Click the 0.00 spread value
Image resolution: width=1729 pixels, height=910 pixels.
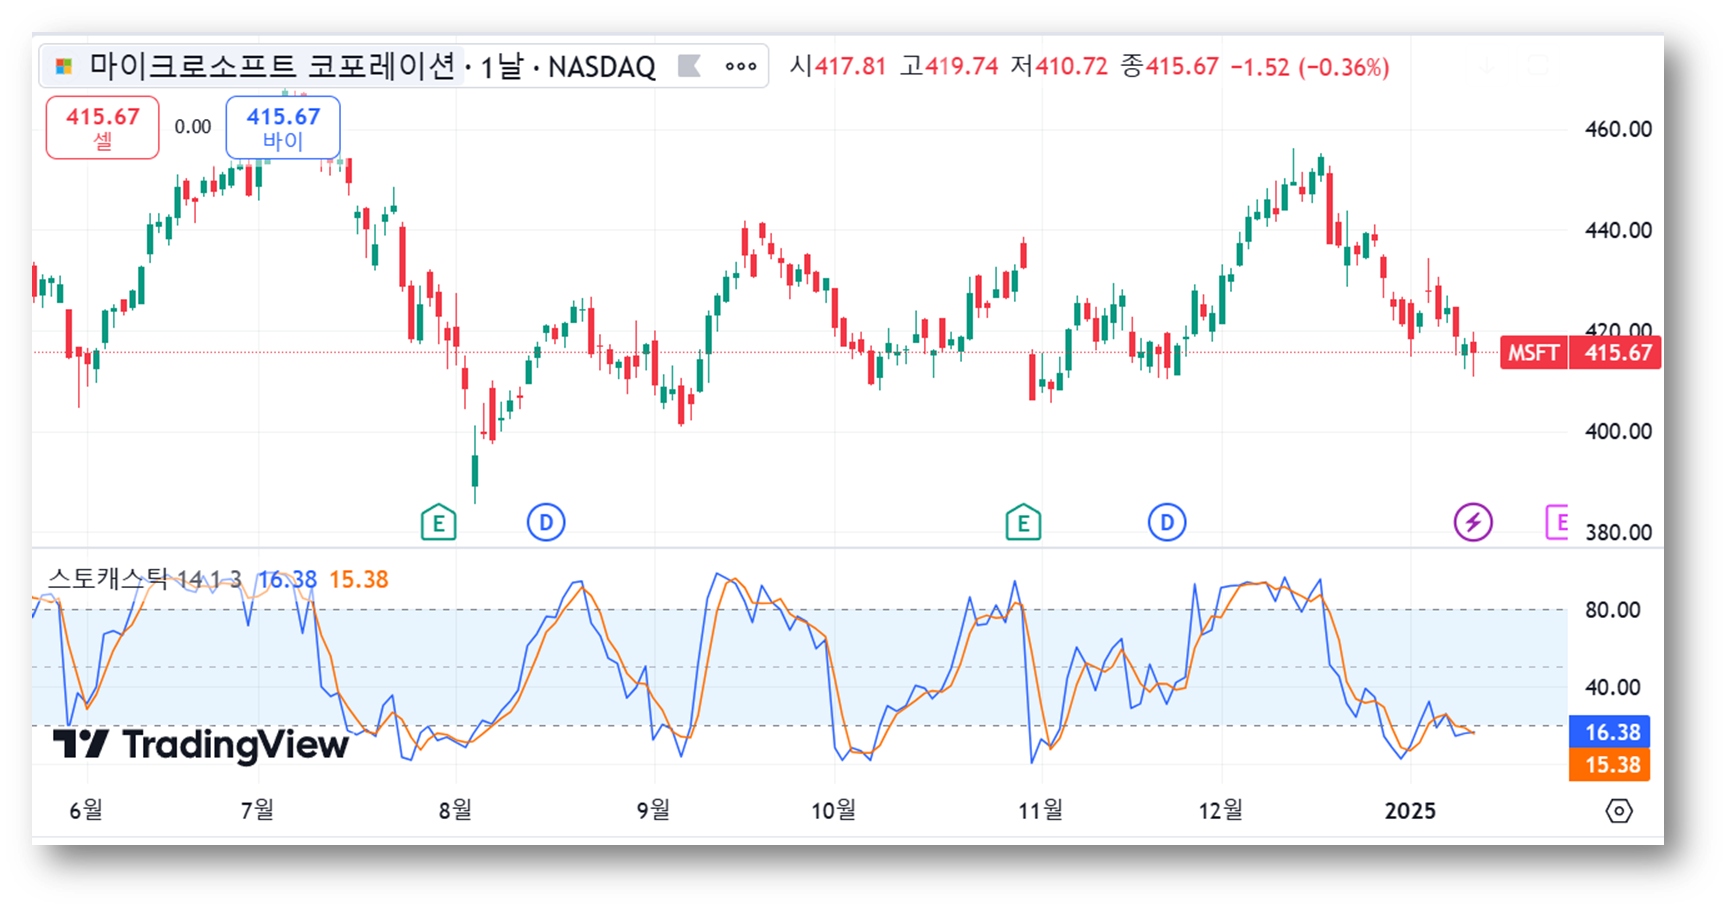pyautogui.click(x=193, y=127)
